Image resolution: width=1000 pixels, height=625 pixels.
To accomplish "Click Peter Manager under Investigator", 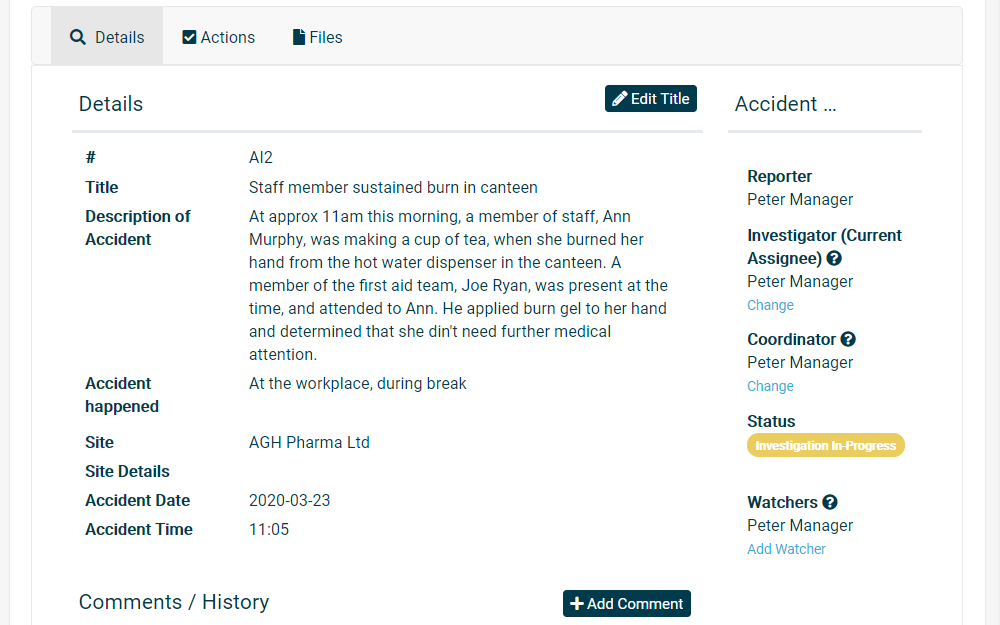I will pos(800,281).
